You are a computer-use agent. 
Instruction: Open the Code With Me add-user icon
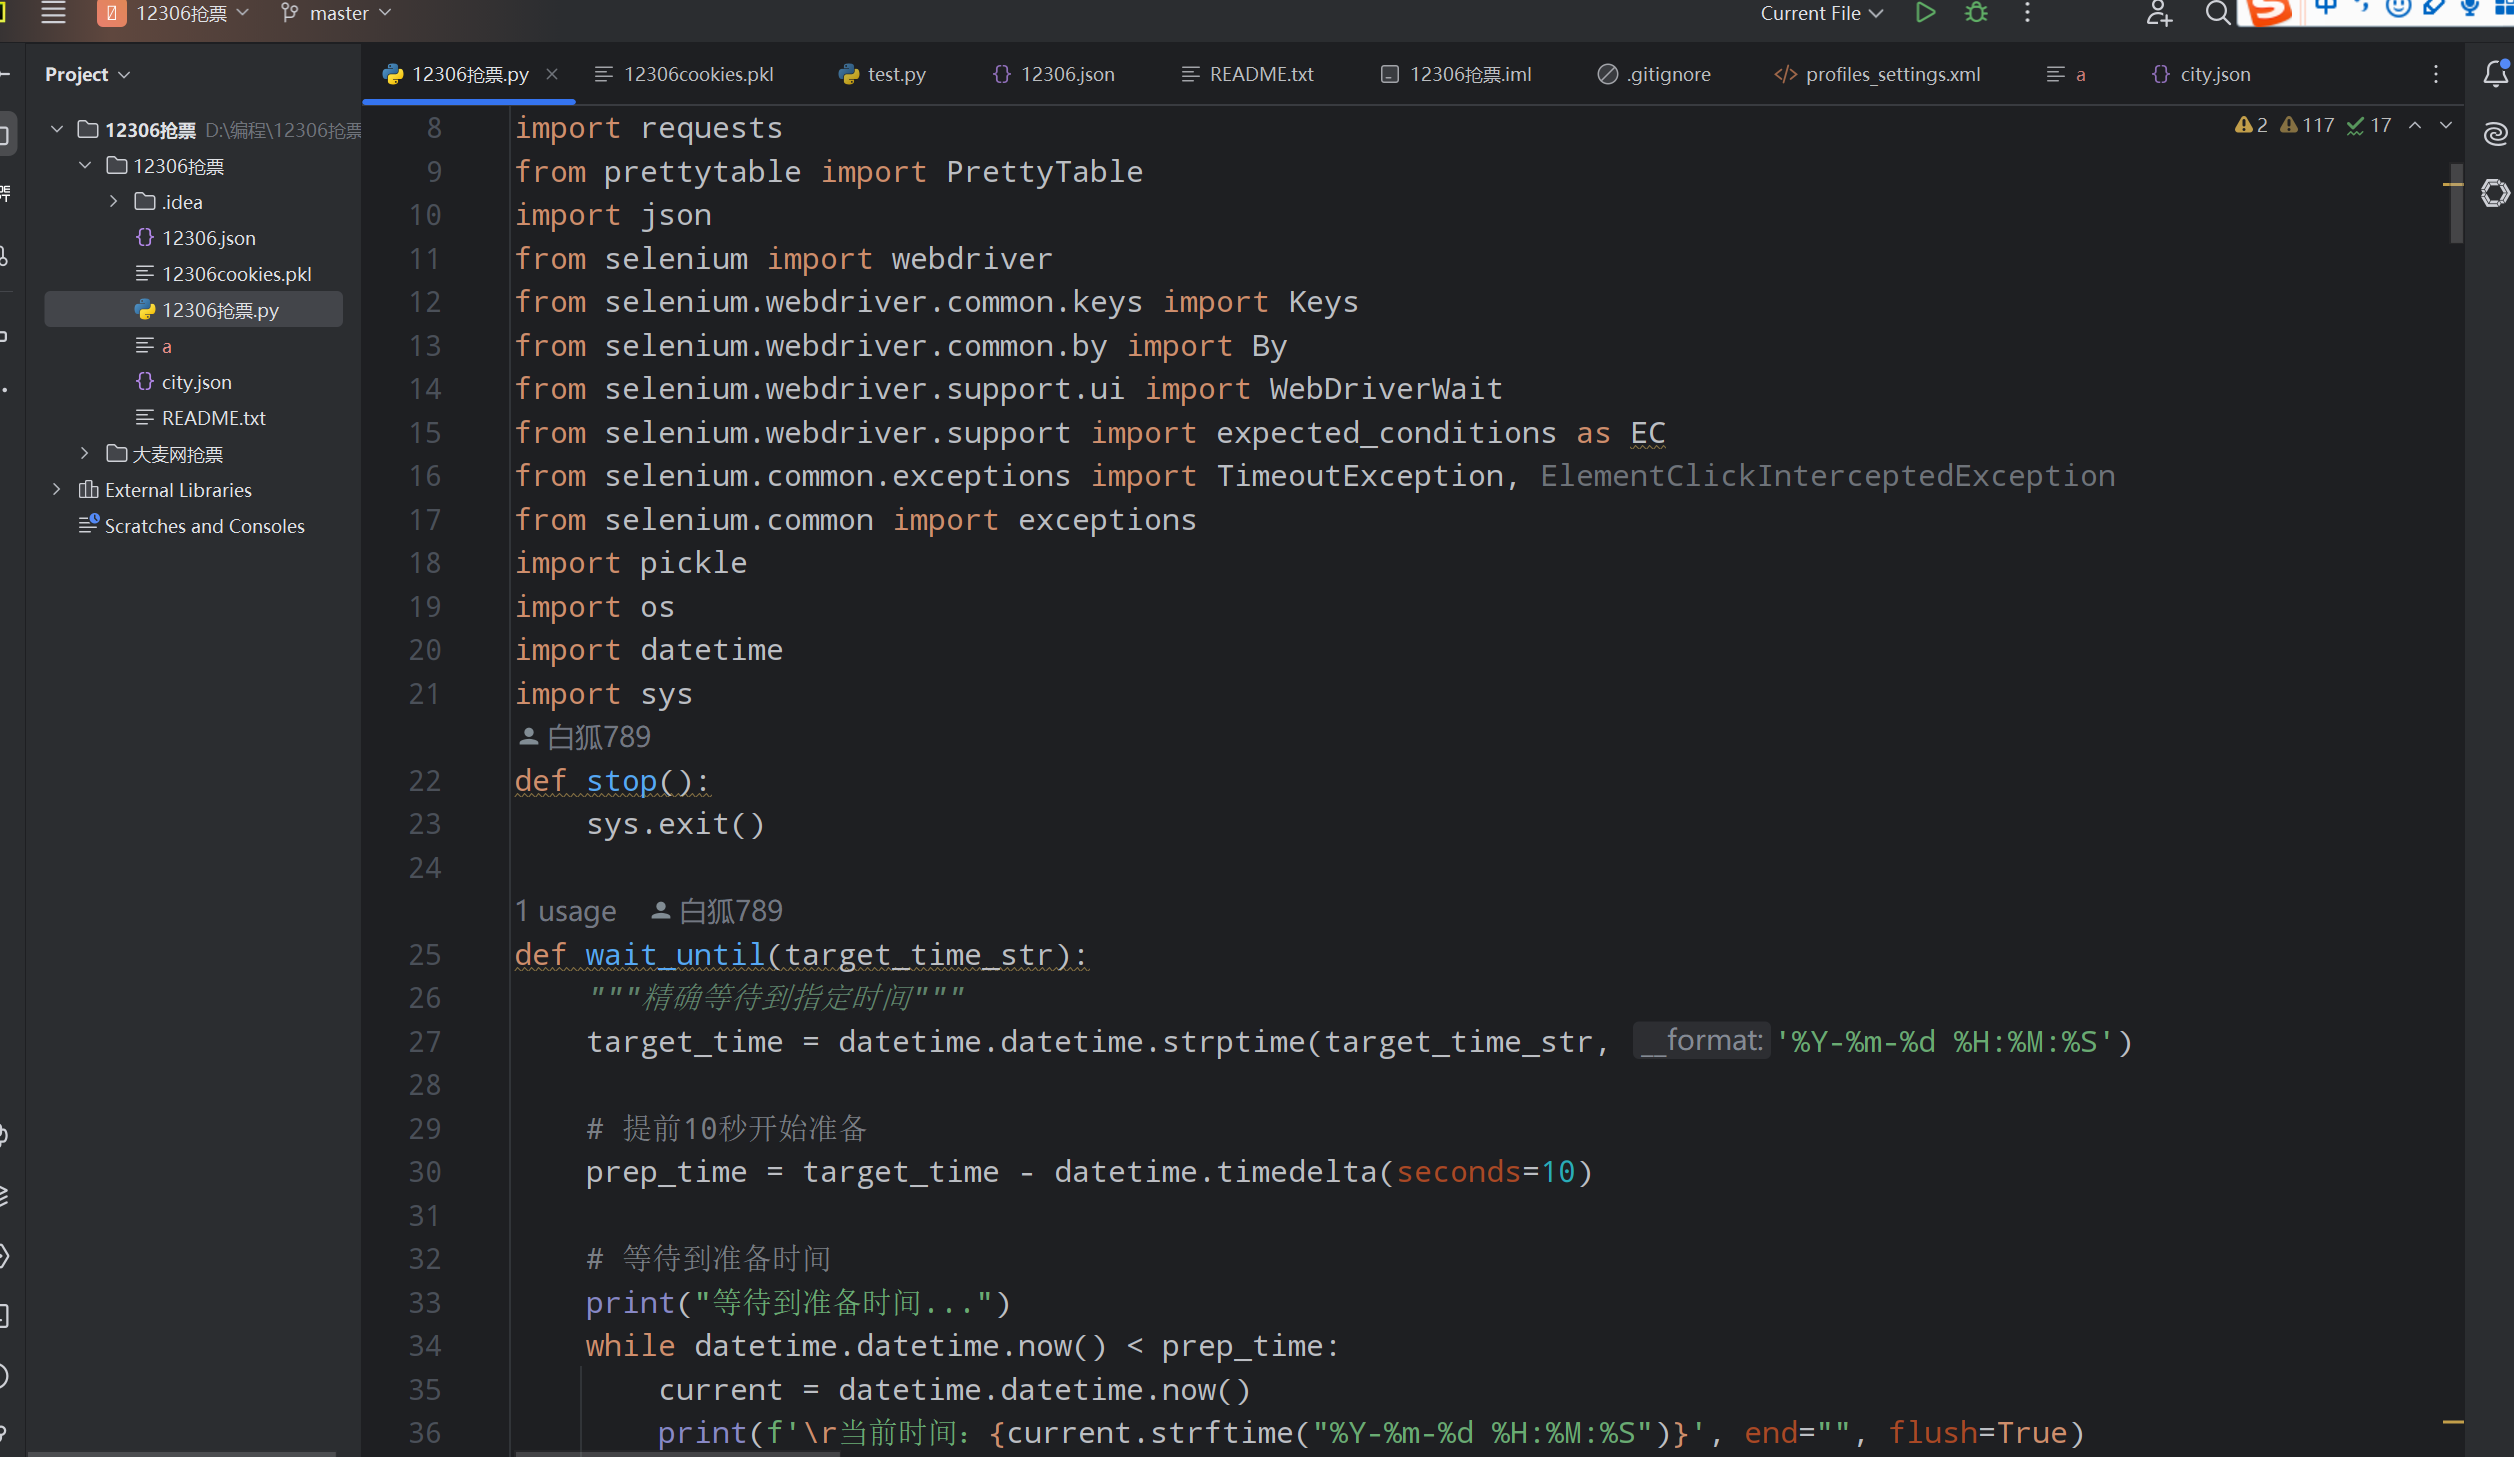2159,13
